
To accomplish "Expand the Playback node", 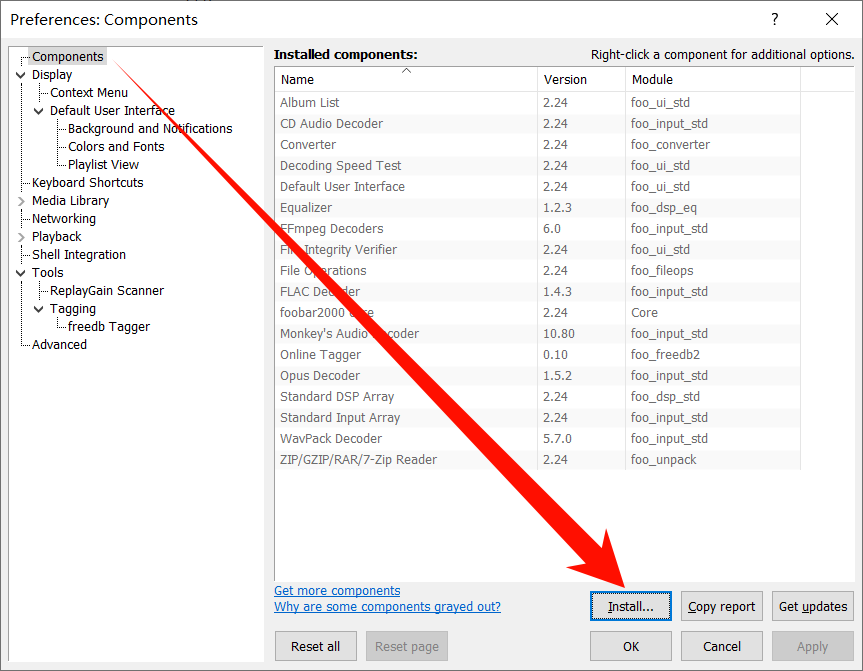I will coord(21,237).
